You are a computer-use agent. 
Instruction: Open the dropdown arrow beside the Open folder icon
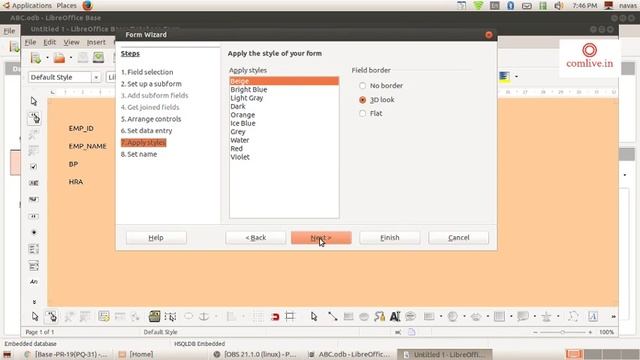pyautogui.click(x=71, y=58)
